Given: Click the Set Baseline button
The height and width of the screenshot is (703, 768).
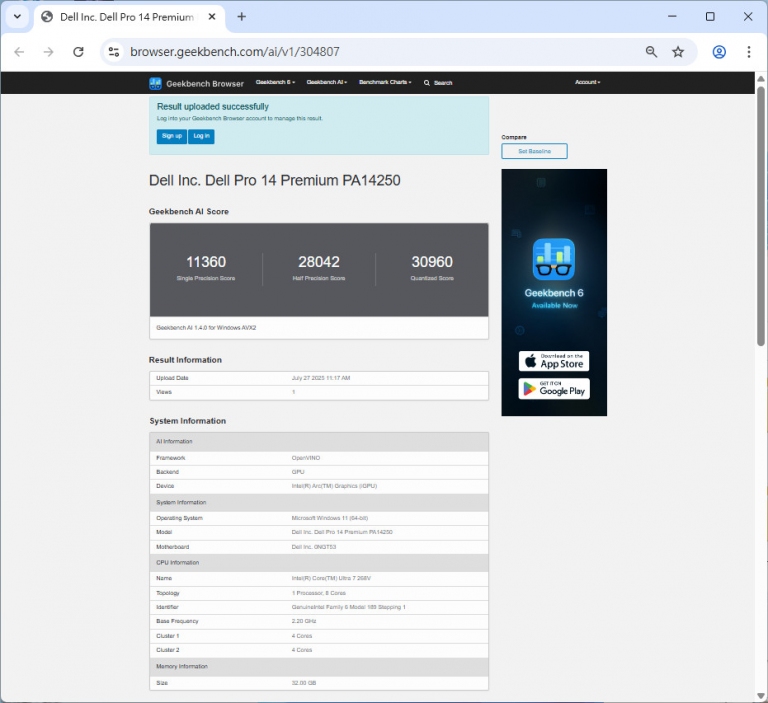Looking at the screenshot, I should [x=534, y=151].
